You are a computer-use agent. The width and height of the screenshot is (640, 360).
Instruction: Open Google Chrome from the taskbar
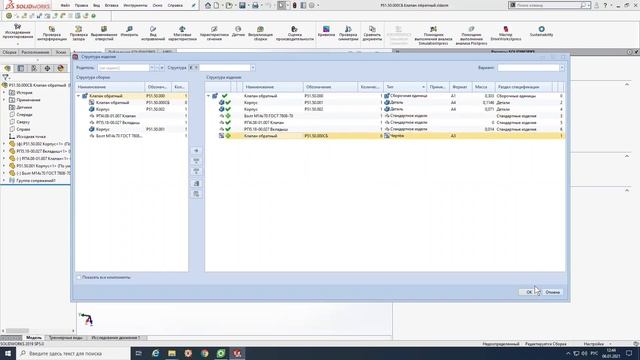click(204, 353)
